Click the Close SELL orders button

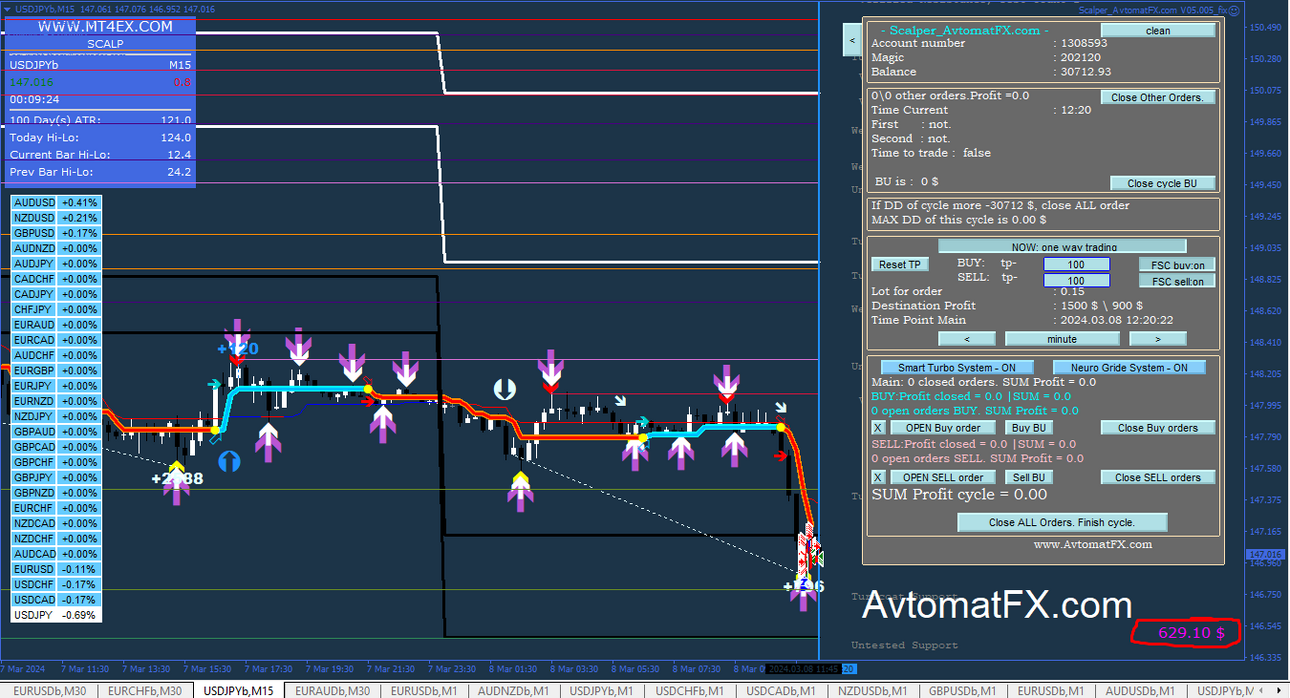(x=1158, y=477)
